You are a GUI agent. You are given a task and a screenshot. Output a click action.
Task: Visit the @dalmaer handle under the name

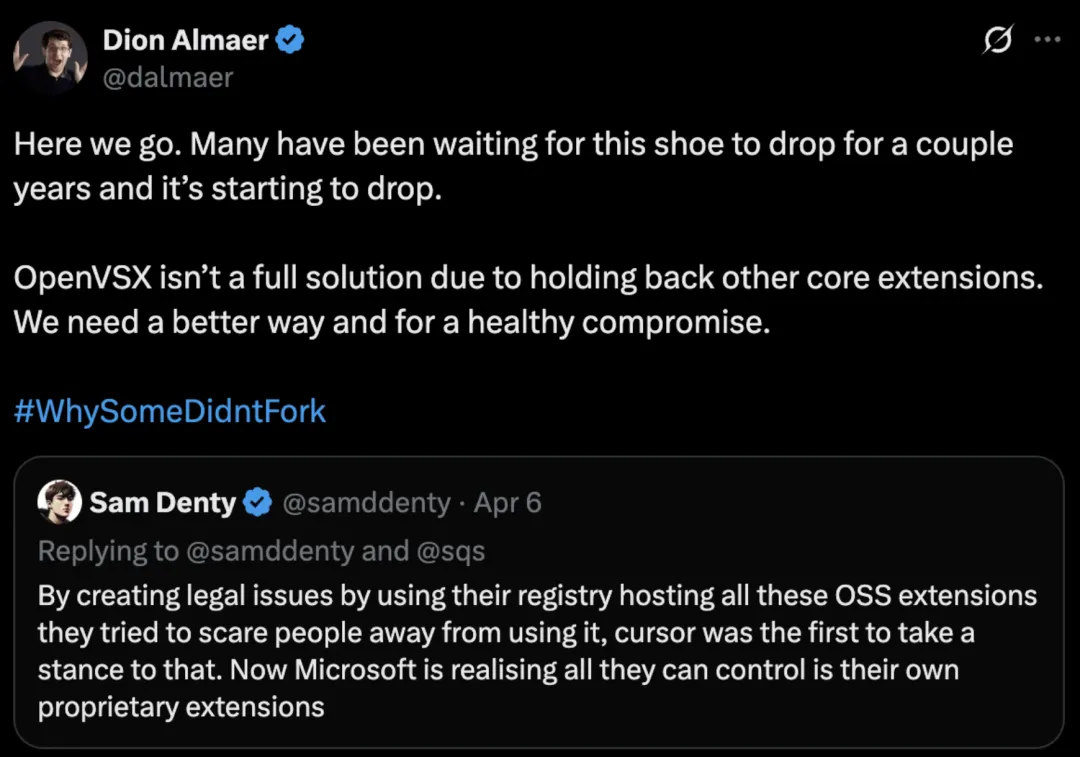[168, 77]
